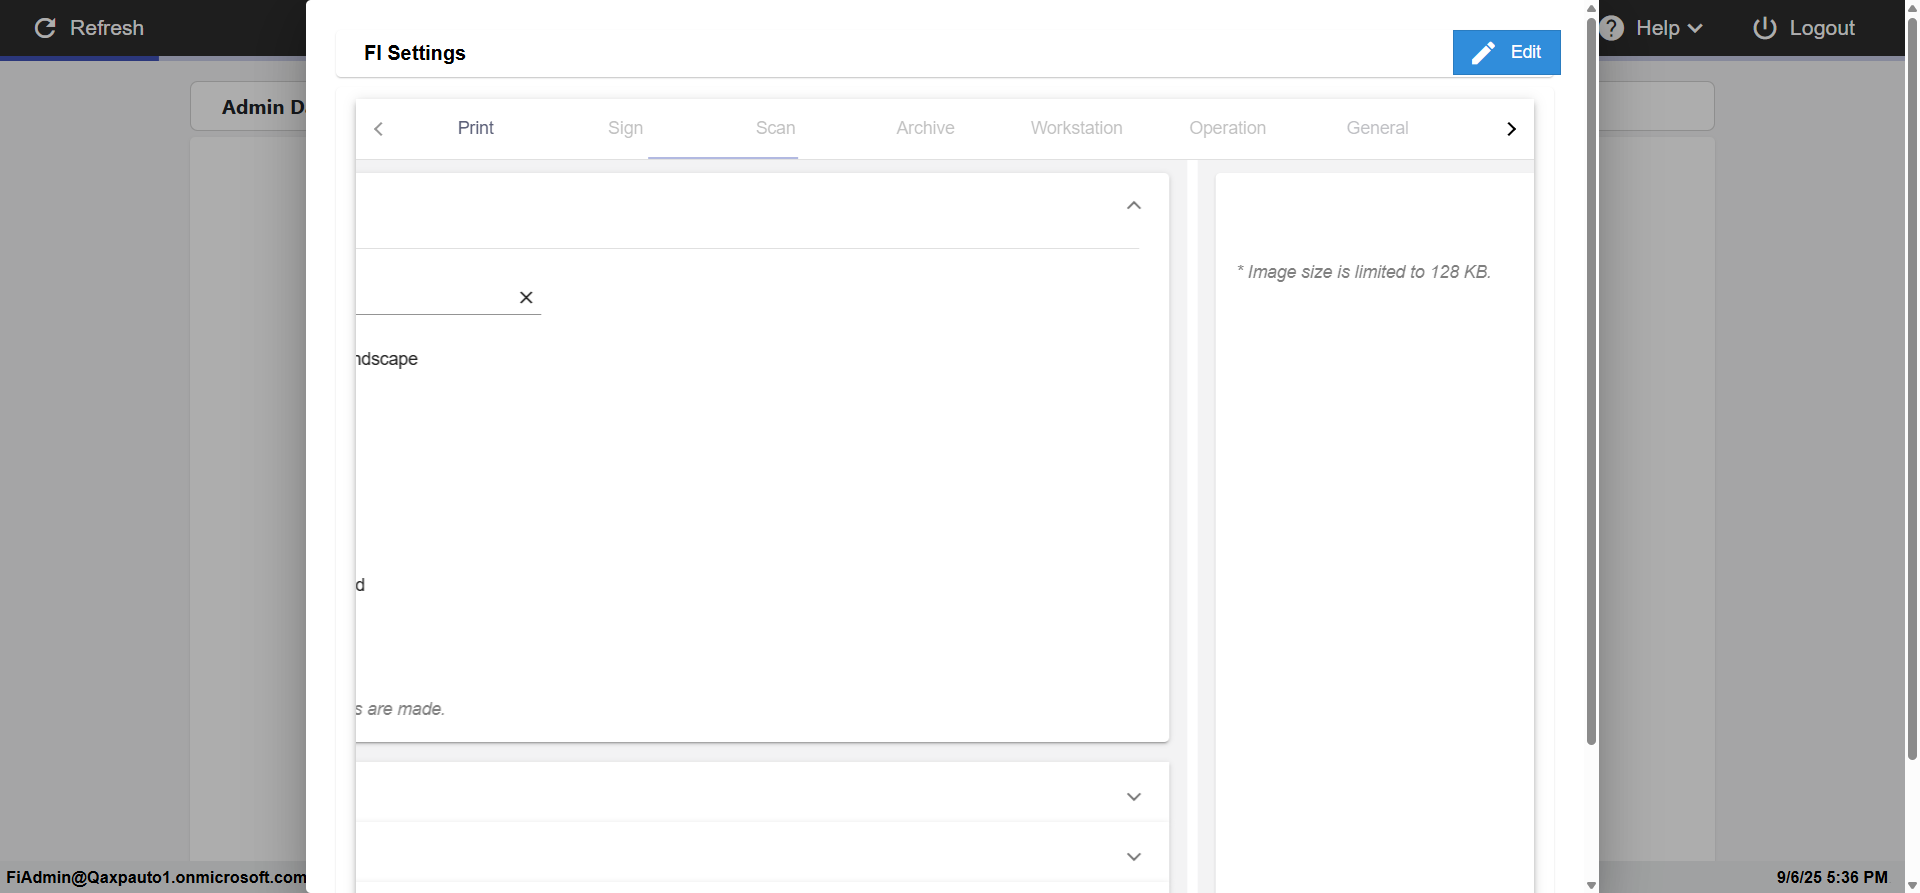Image resolution: width=1920 pixels, height=893 pixels.
Task: Switch to the General tab
Action: tap(1377, 128)
